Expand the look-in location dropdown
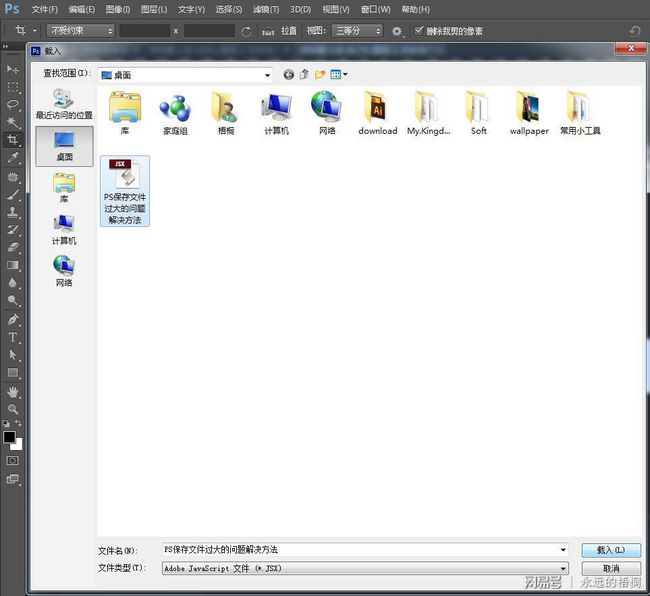Screen dimensions: 650x596 [x=267, y=75]
